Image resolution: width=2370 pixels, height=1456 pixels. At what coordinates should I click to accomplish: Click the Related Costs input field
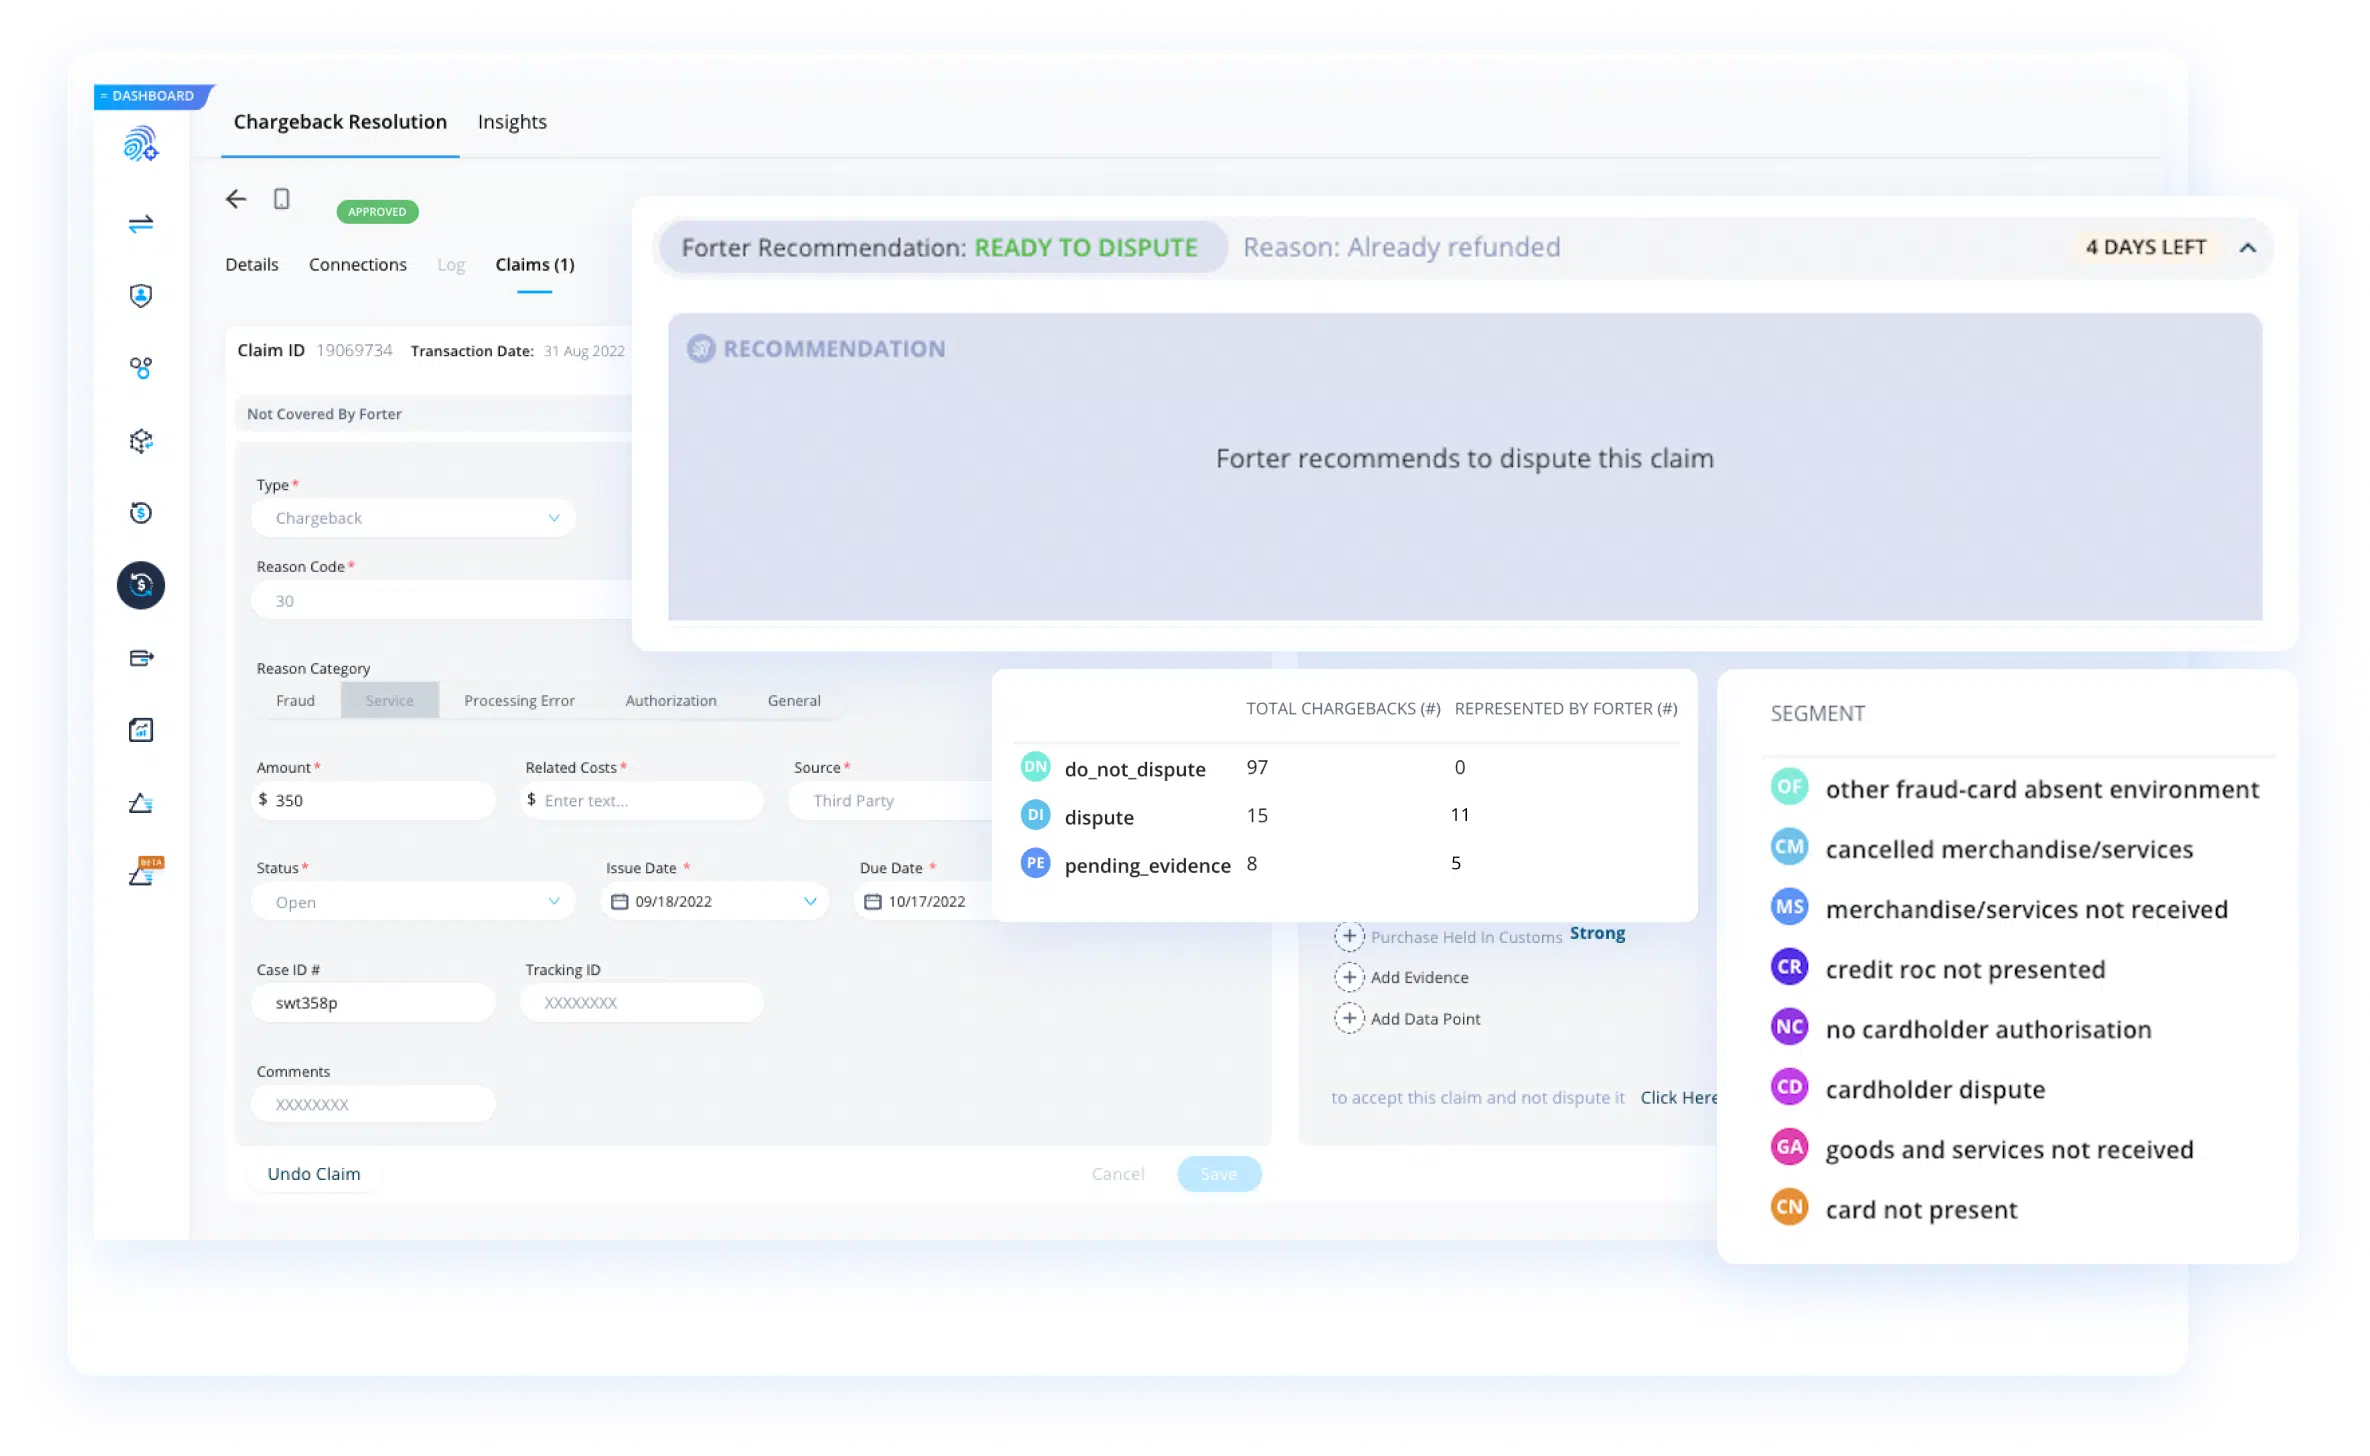(x=642, y=801)
